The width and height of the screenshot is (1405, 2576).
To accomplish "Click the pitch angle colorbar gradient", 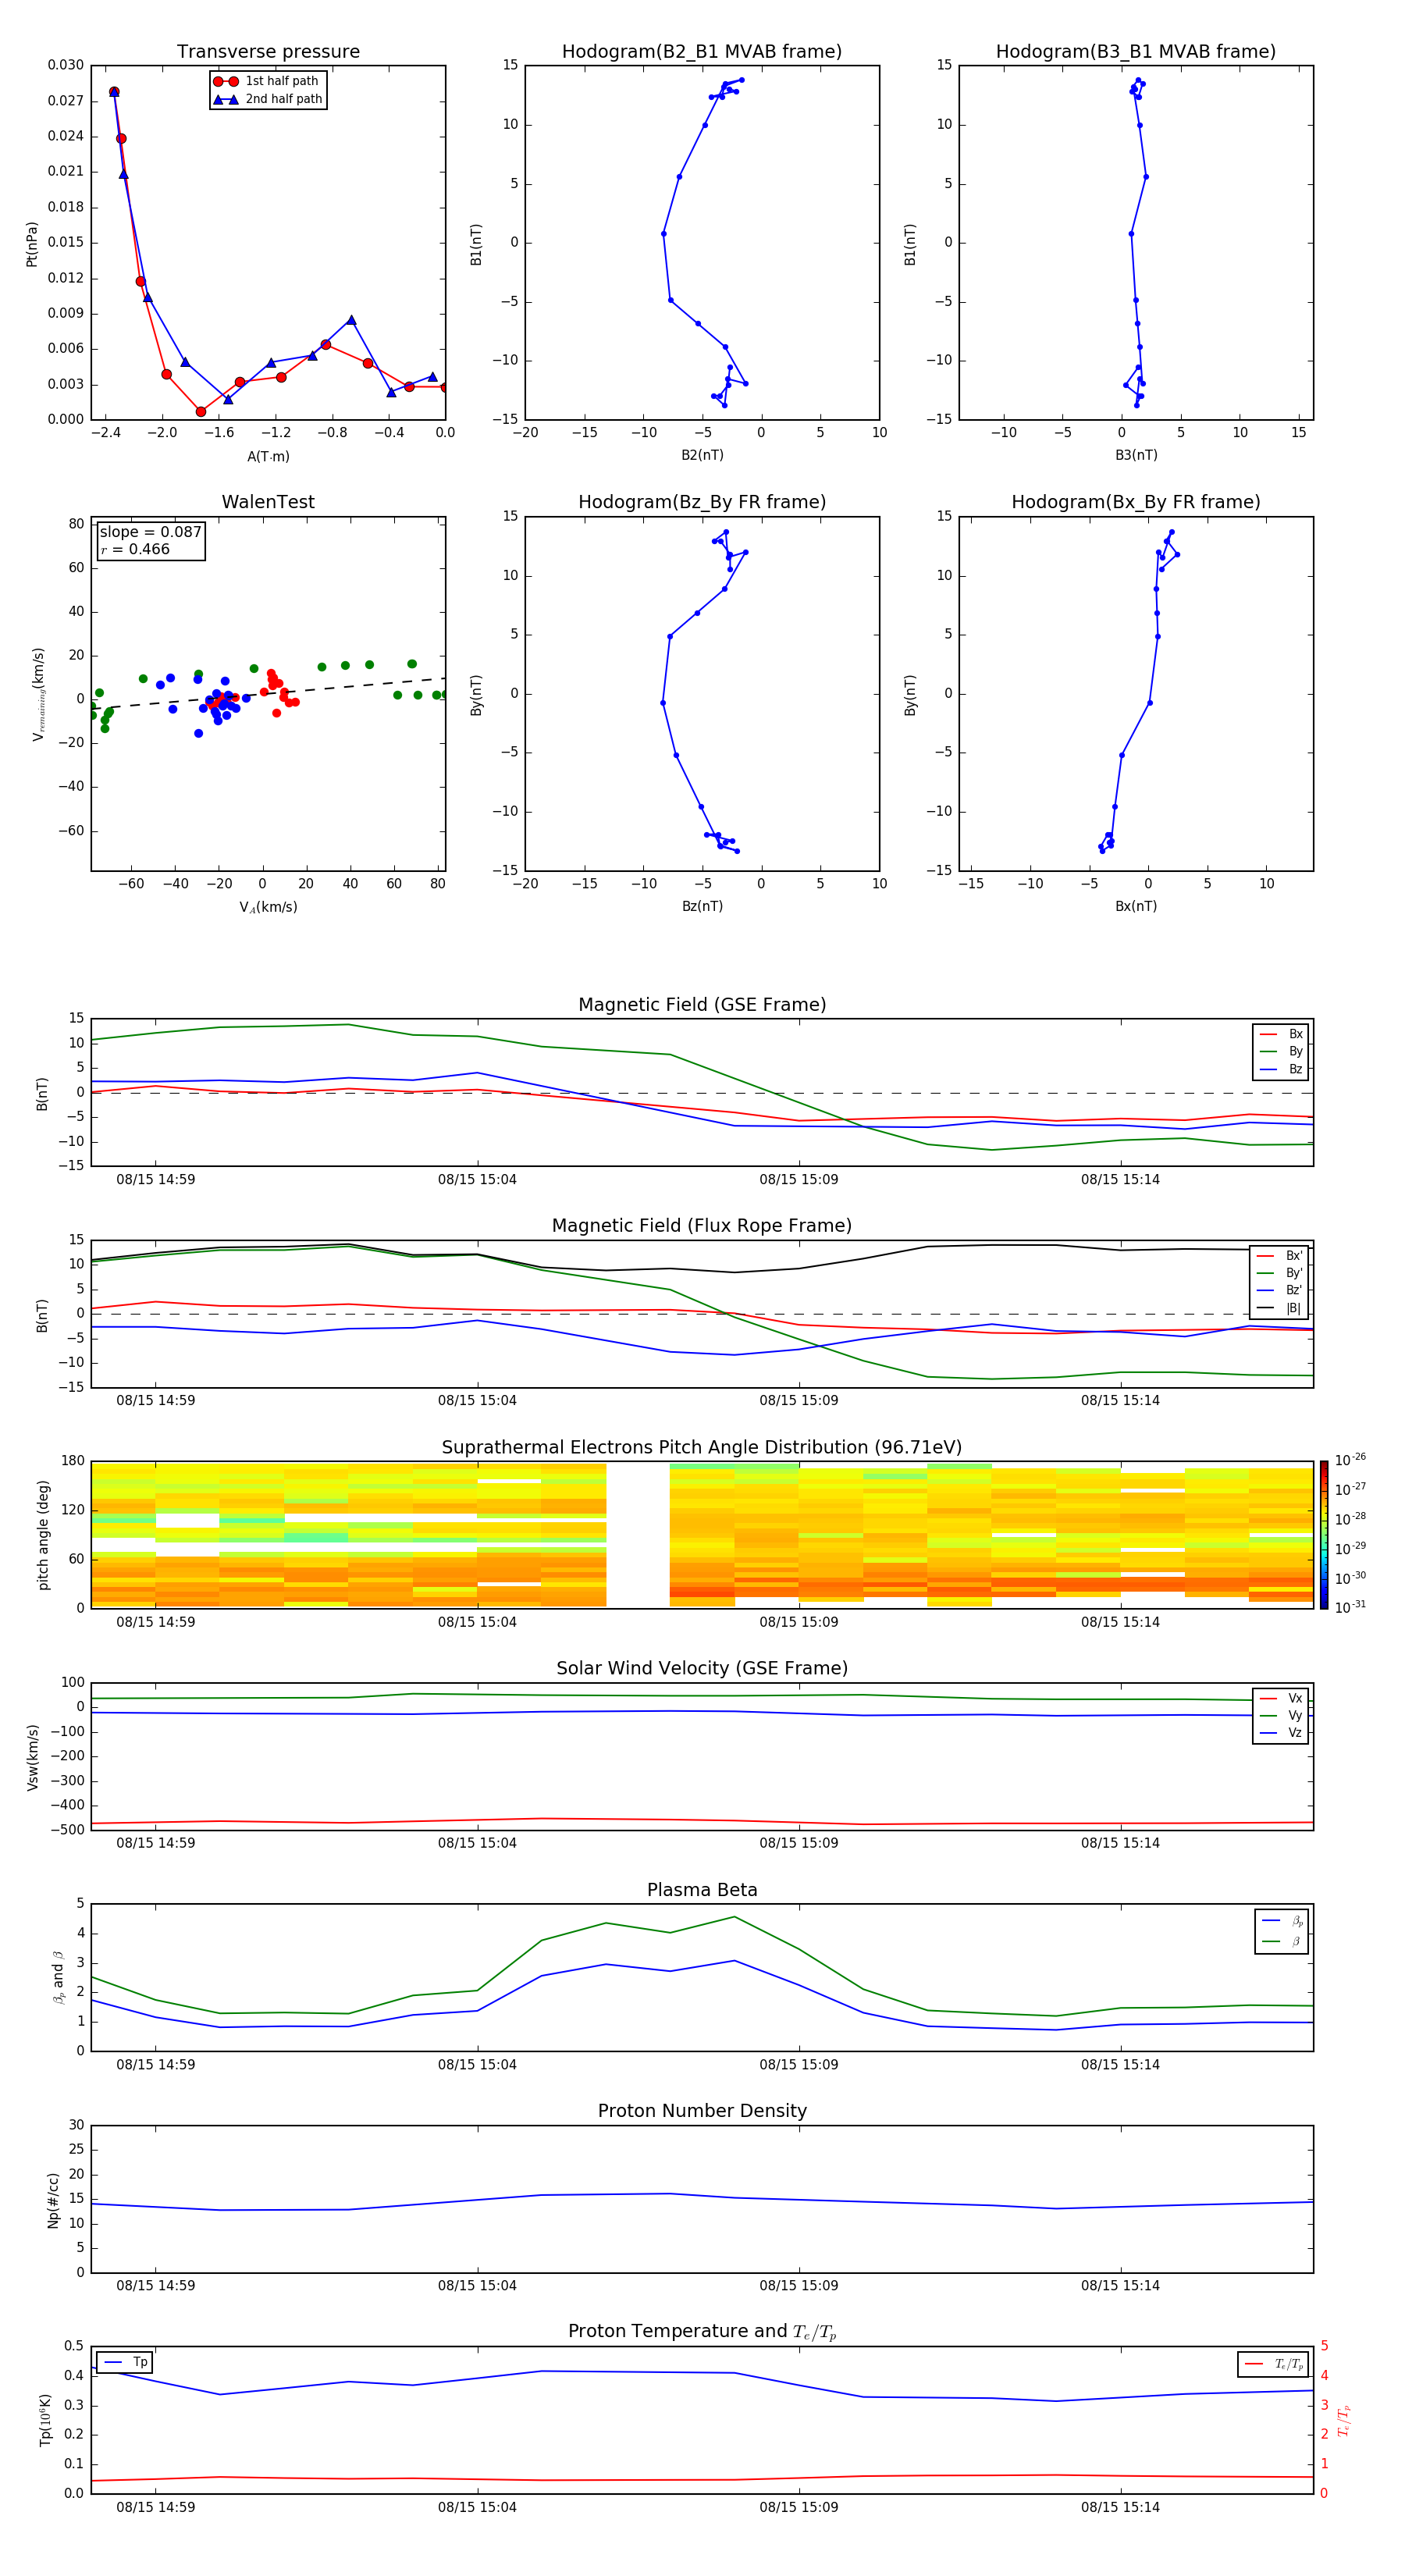I will (x=1324, y=1535).
